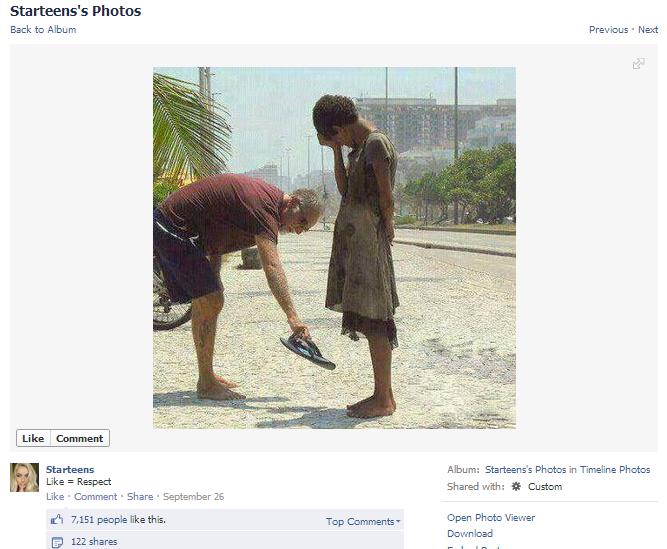The image size is (667, 549).
Task: Open the Starteens profile name link
Action: coord(70,469)
